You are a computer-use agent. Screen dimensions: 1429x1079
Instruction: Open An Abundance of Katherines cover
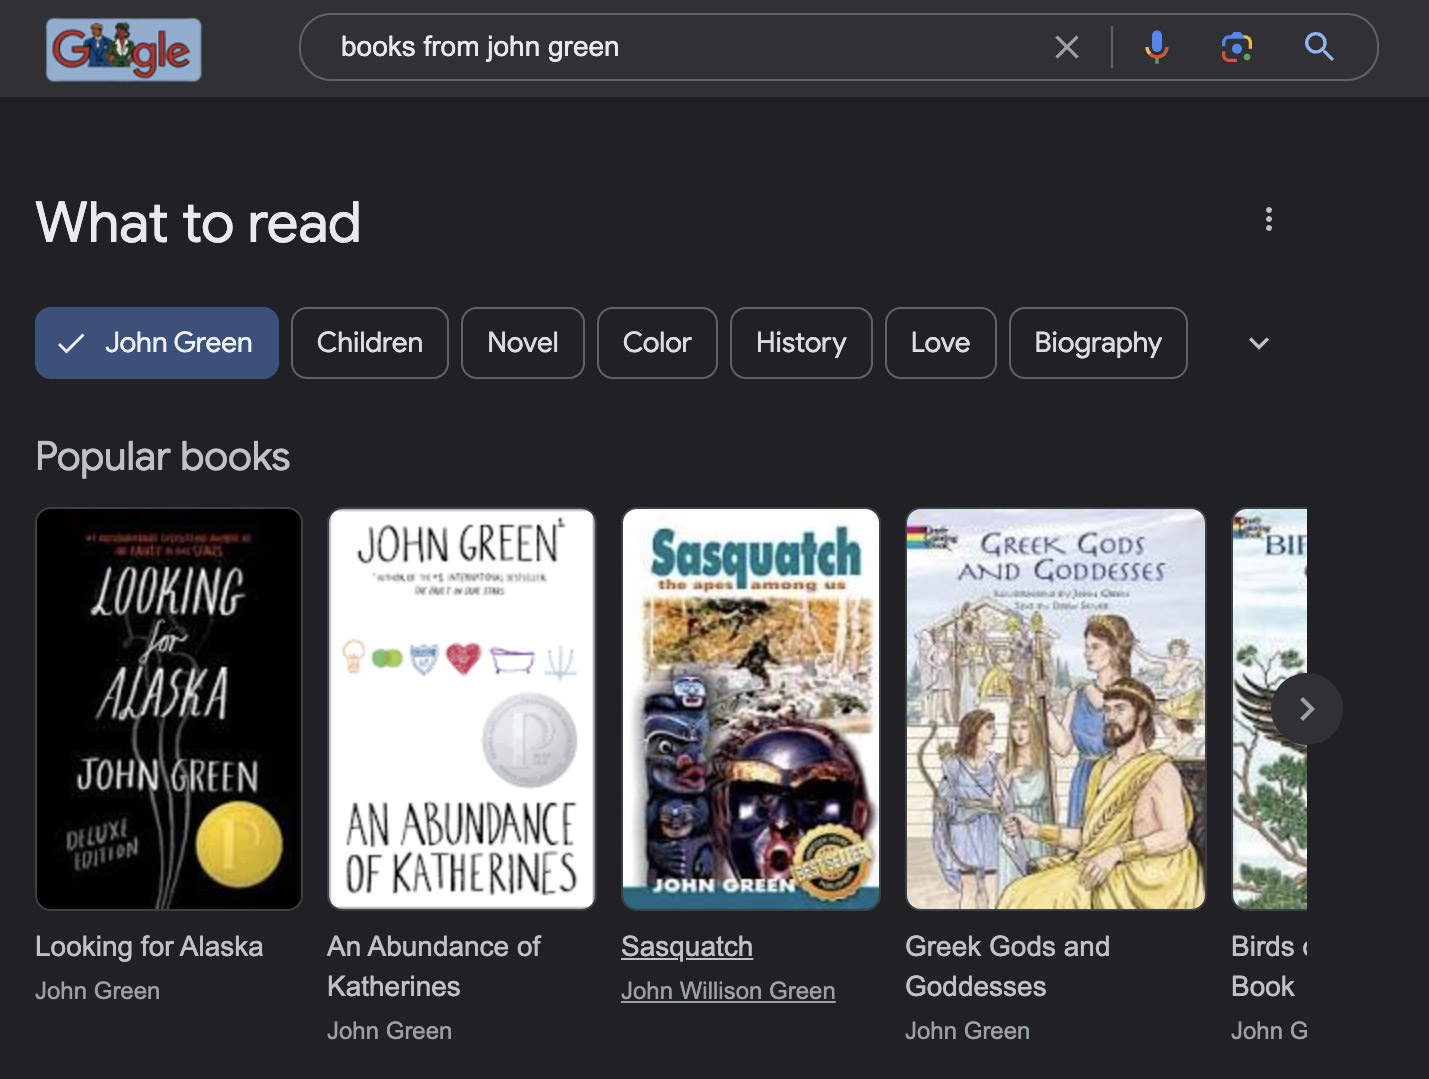pos(462,709)
